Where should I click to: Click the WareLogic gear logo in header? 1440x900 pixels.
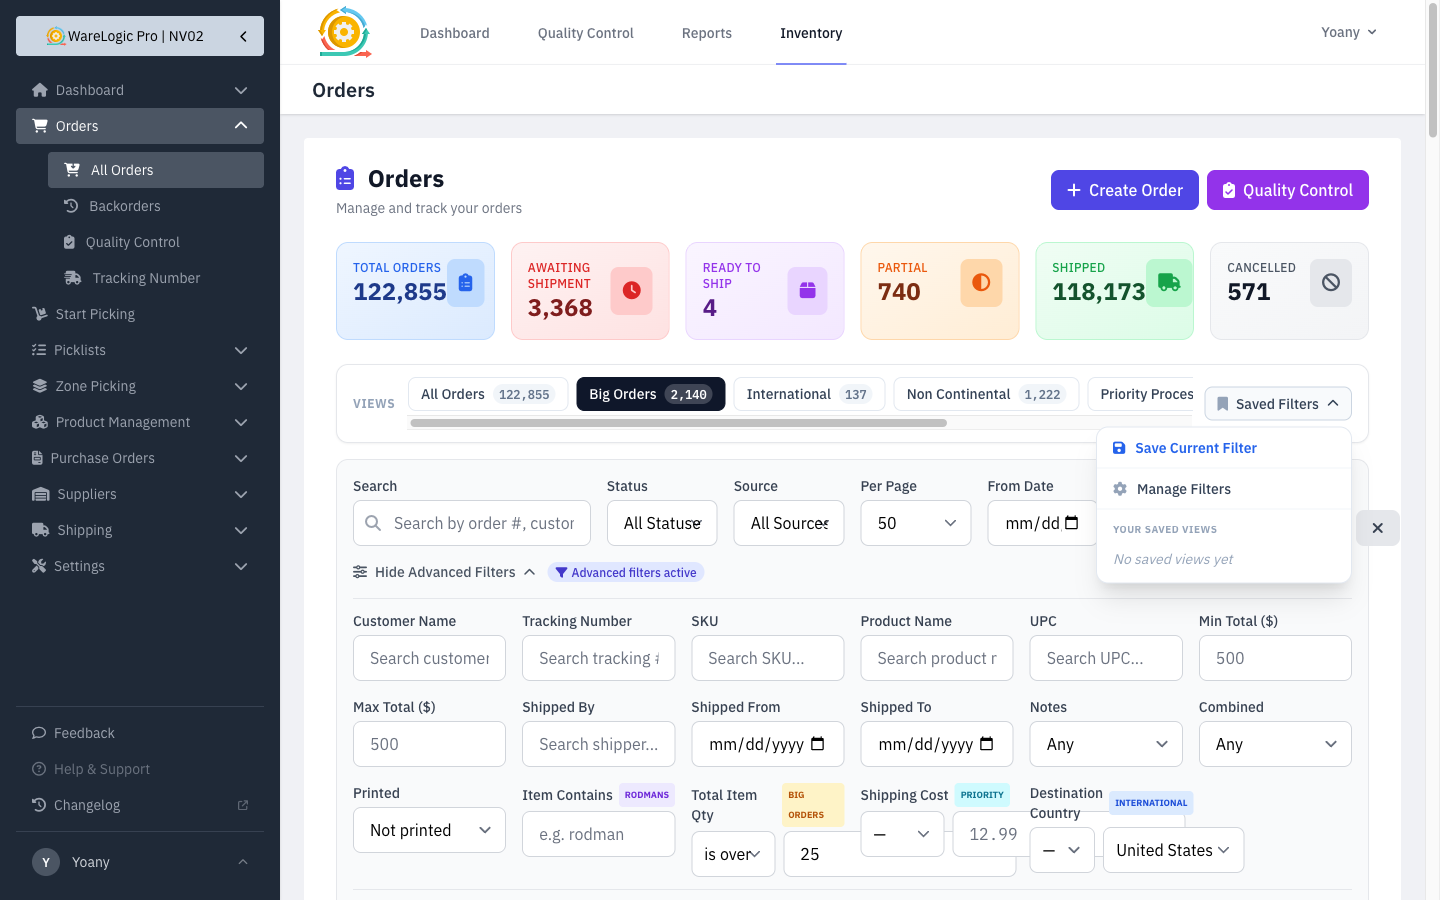point(345,32)
